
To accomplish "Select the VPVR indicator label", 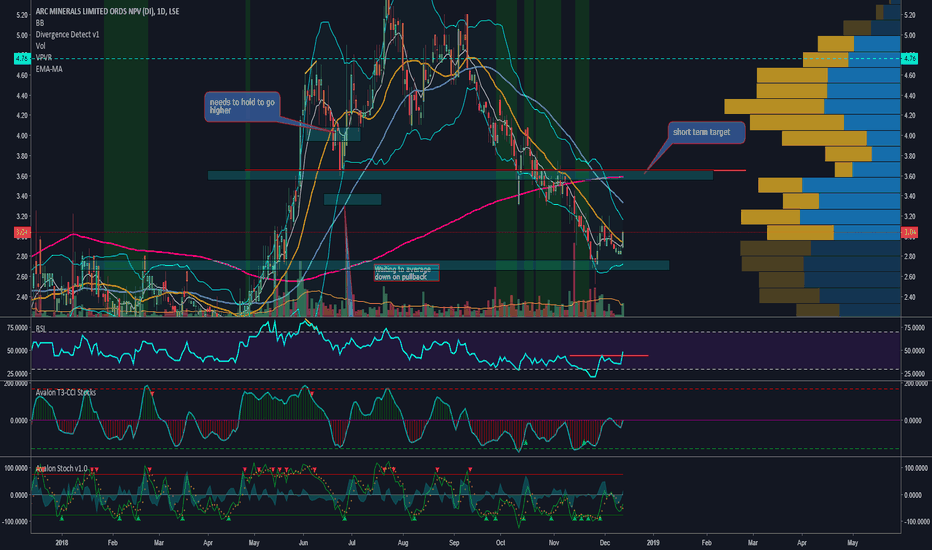I will point(43,58).
